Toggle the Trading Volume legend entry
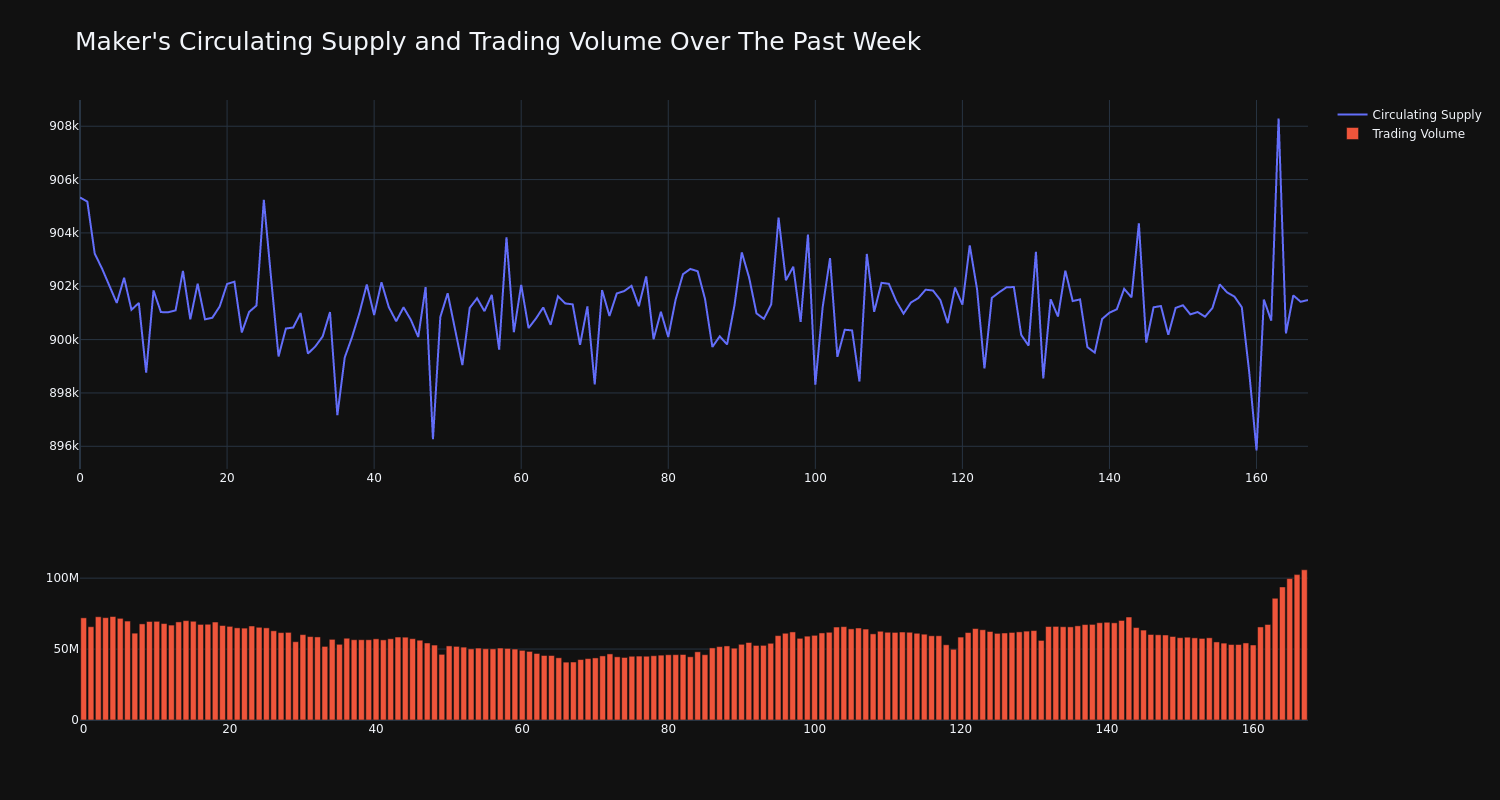The image size is (1500, 800). coord(1405,134)
